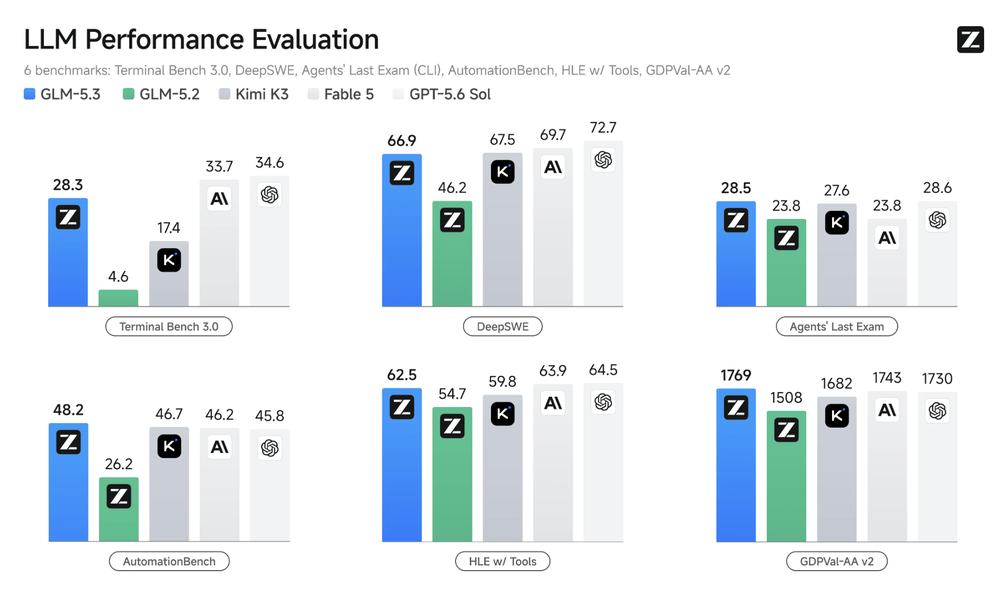Click the Kimi icon on GDPVal 1682 bar
The image size is (1000, 600).
point(837,416)
